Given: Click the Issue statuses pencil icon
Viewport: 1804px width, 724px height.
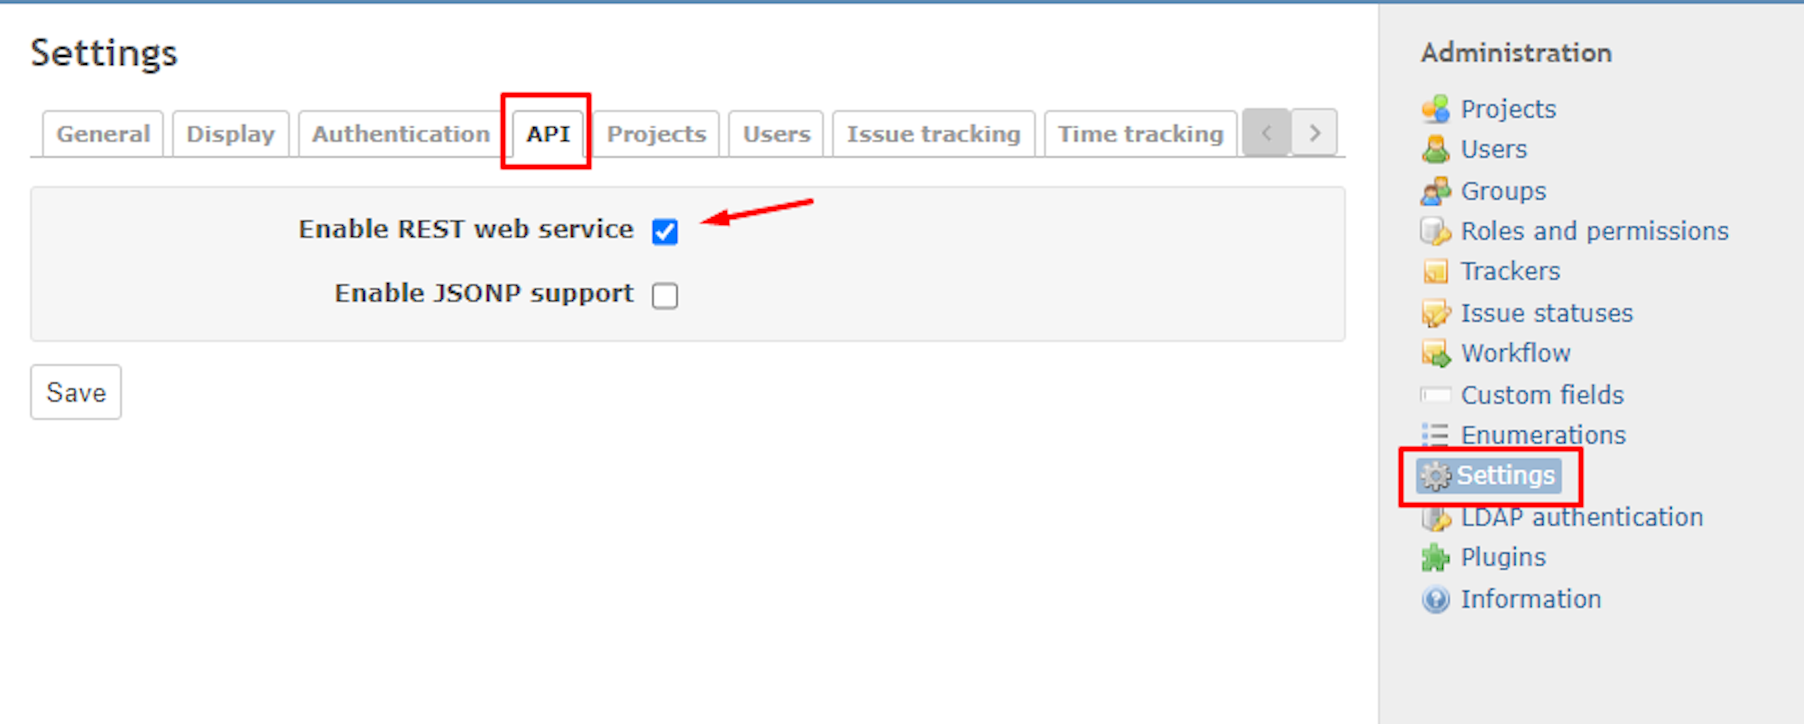Looking at the screenshot, I should click(x=1435, y=314).
